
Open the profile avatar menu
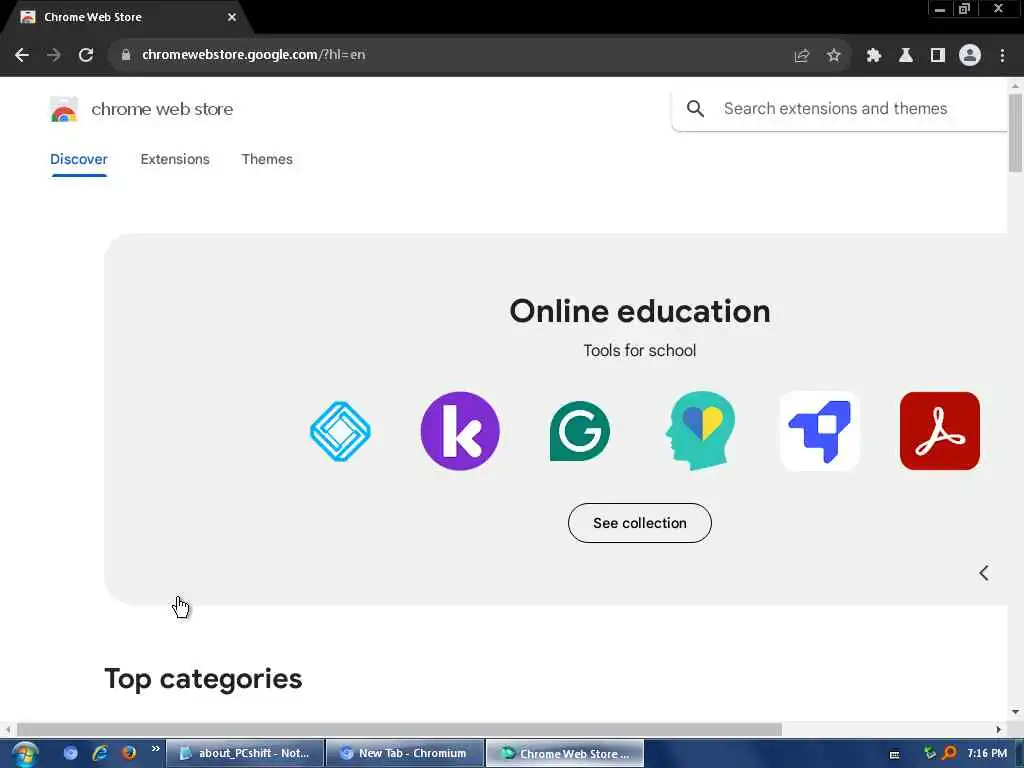coord(969,55)
